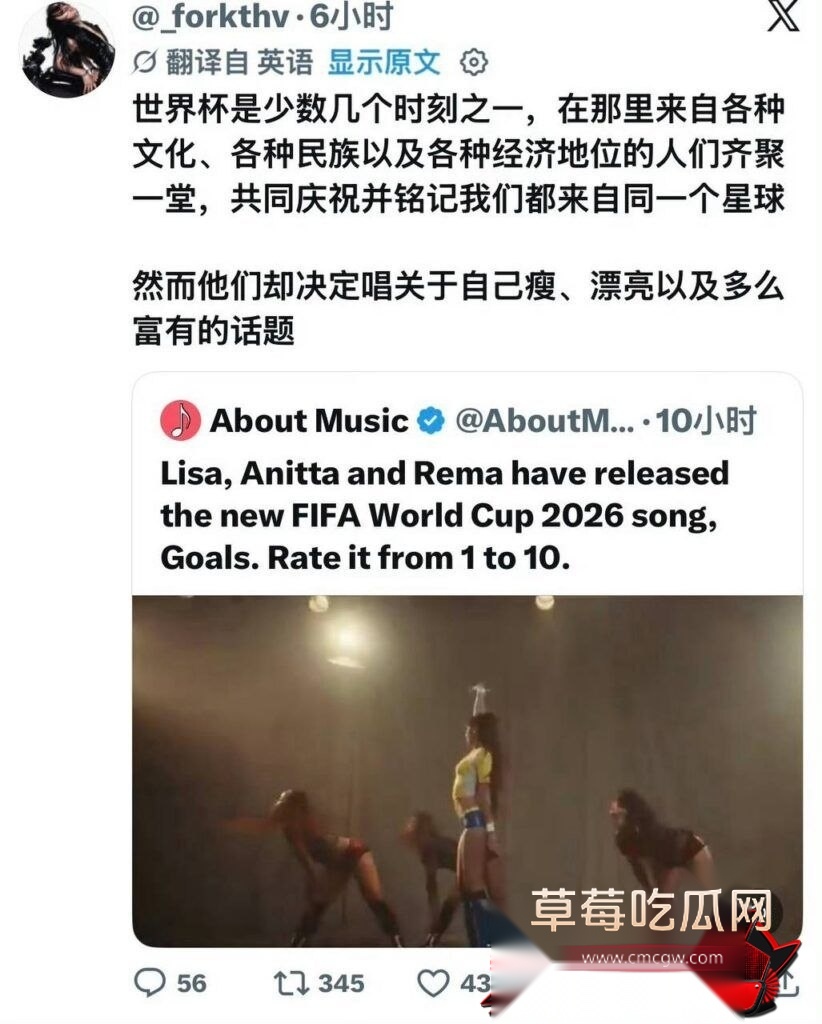This screenshot has height=1024, width=822.
Task: Show original text link 显示原文
Action: coord(384,63)
